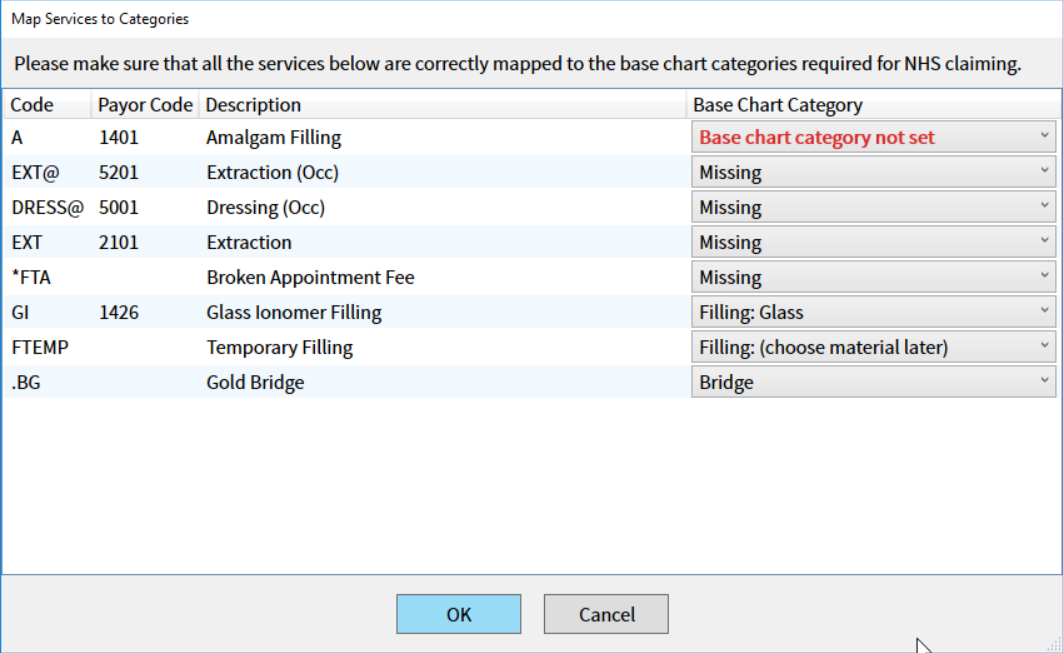This screenshot has width=1063, height=653.
Task: Click payor code 5001
Action: coord(119,207)
